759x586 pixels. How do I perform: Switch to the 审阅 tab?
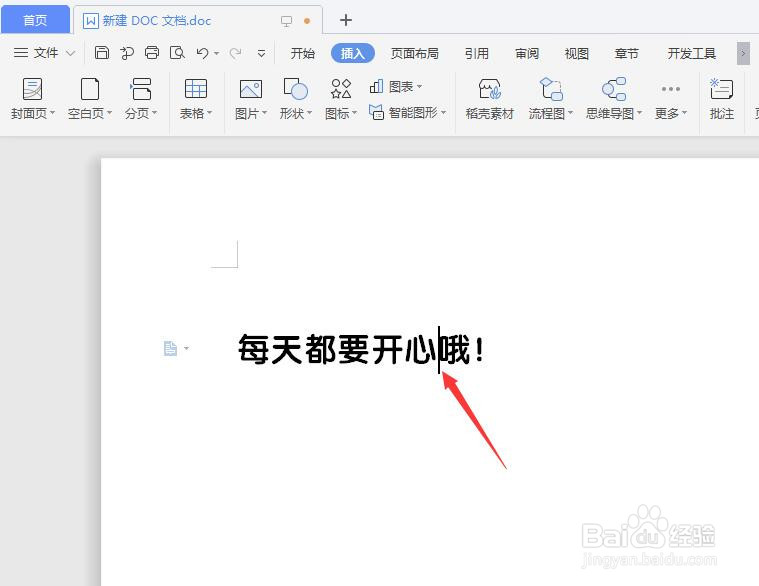527,53
